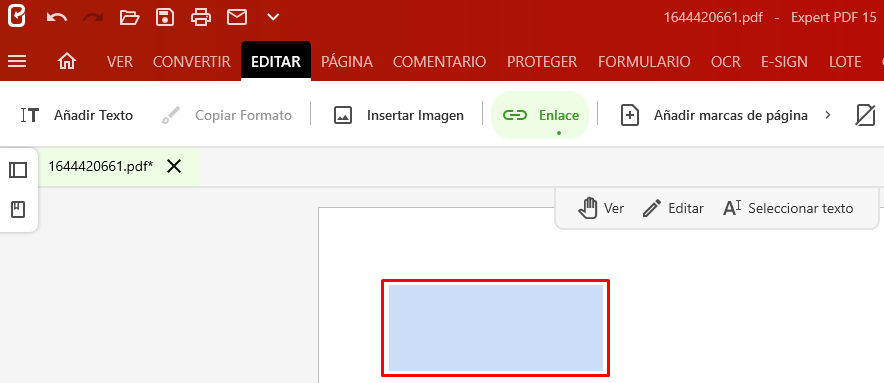Select the blue link rectangle on page
This screenshot has width=884, height=383.
496,328
